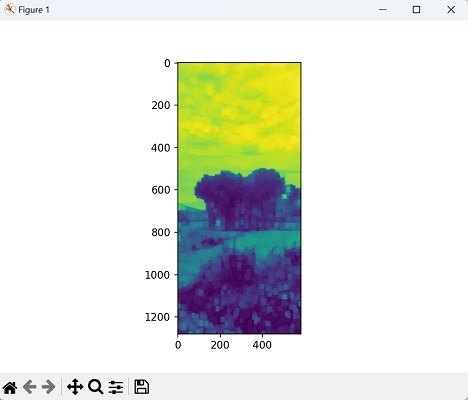Reset the plot with the Home icon
468x400 pixels.
pyautogui.click(x=10, y=387)
